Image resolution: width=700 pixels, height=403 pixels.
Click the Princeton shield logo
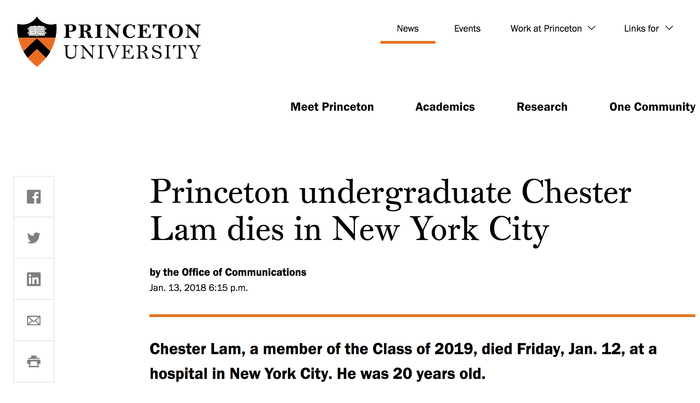tap(35, 41)
